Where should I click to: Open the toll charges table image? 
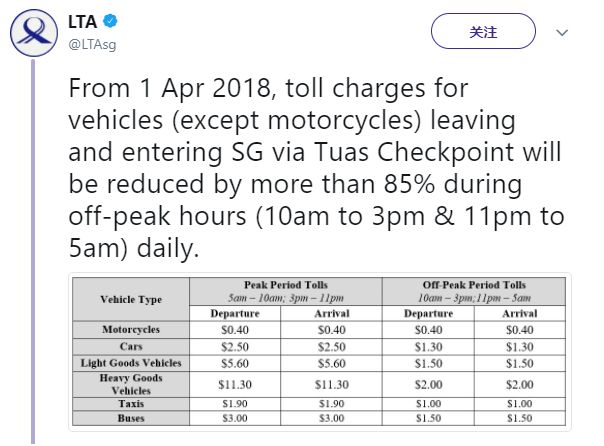pyautogui.click(x=320, y=352)
